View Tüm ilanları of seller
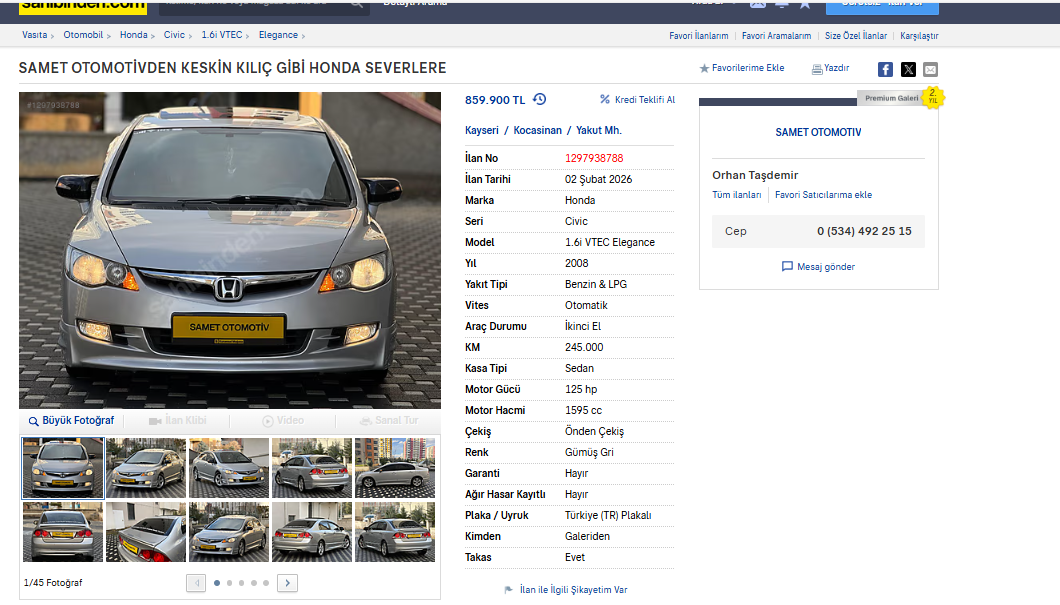The image size is (1060, 605). (736, 195)
